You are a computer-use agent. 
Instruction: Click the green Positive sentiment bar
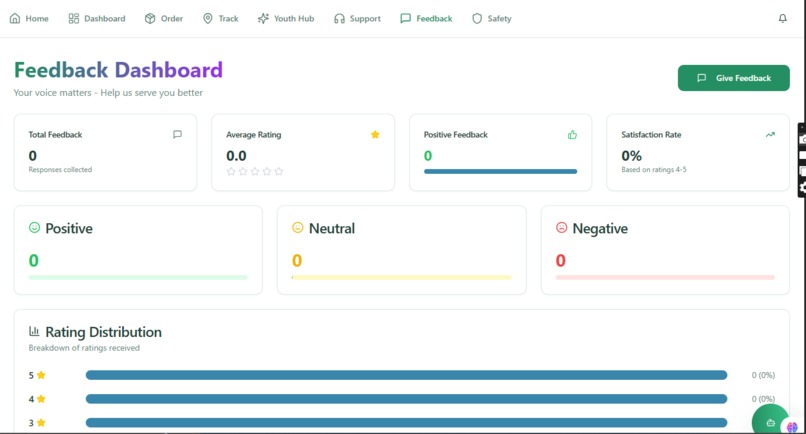[138, 277]
